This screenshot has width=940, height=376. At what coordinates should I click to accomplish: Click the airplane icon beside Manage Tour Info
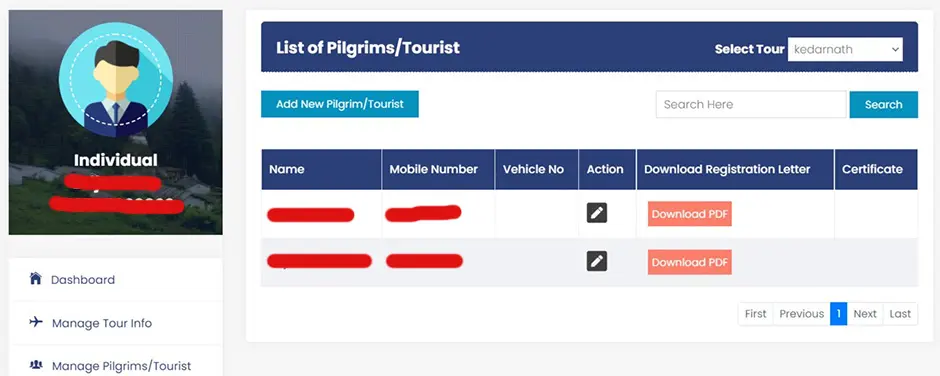[x=36, y=322]
